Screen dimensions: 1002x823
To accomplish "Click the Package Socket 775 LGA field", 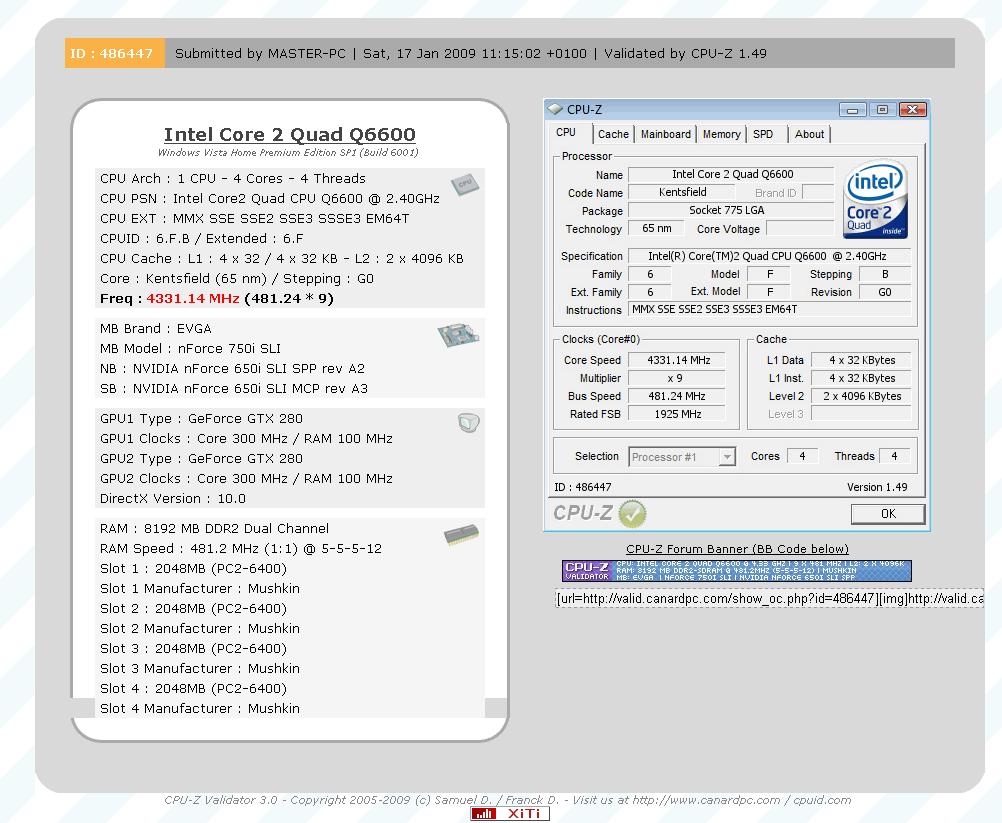I will (731, 210).
